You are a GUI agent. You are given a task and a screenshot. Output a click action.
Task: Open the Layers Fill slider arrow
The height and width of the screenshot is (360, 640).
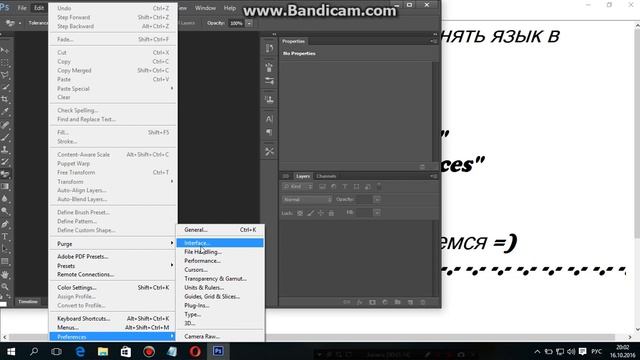377,213
